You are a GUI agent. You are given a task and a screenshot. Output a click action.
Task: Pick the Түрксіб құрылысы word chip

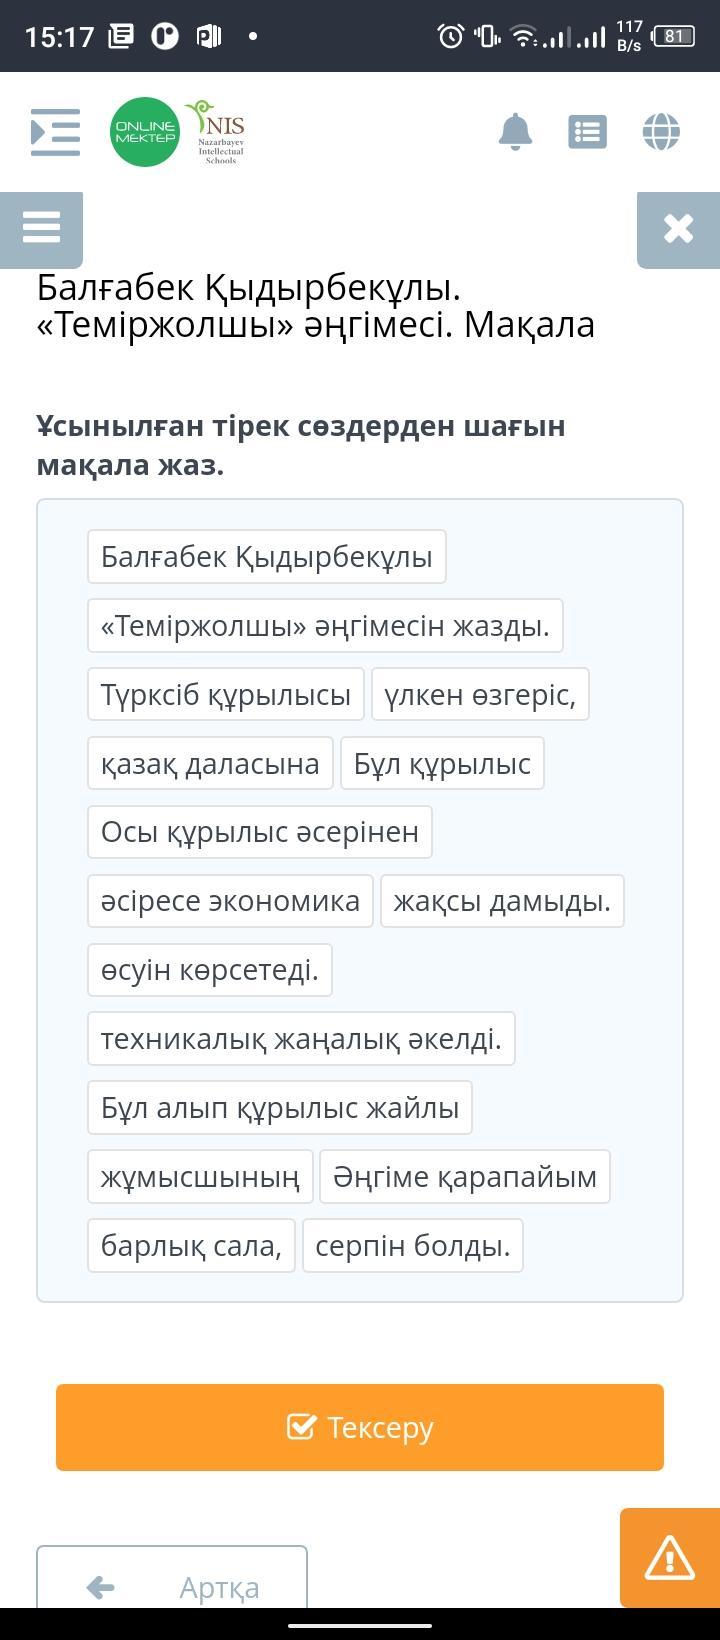coord(226,695)
